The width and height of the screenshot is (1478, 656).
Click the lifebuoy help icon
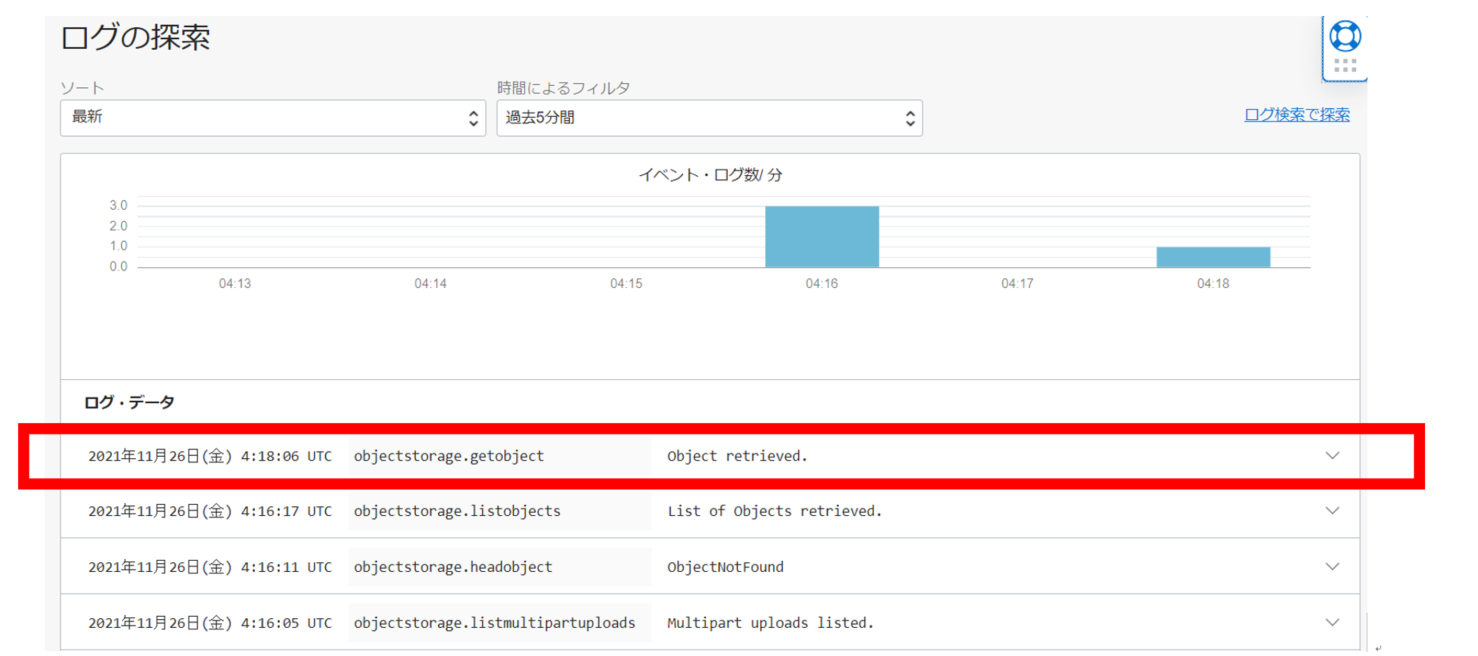pos(1345,36)
